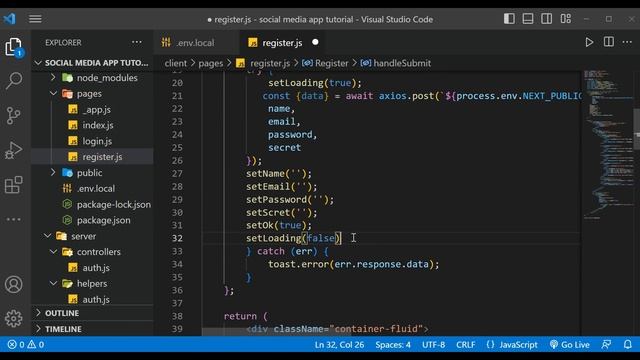Toggle the primary side bar layout

tap(509, 19)
